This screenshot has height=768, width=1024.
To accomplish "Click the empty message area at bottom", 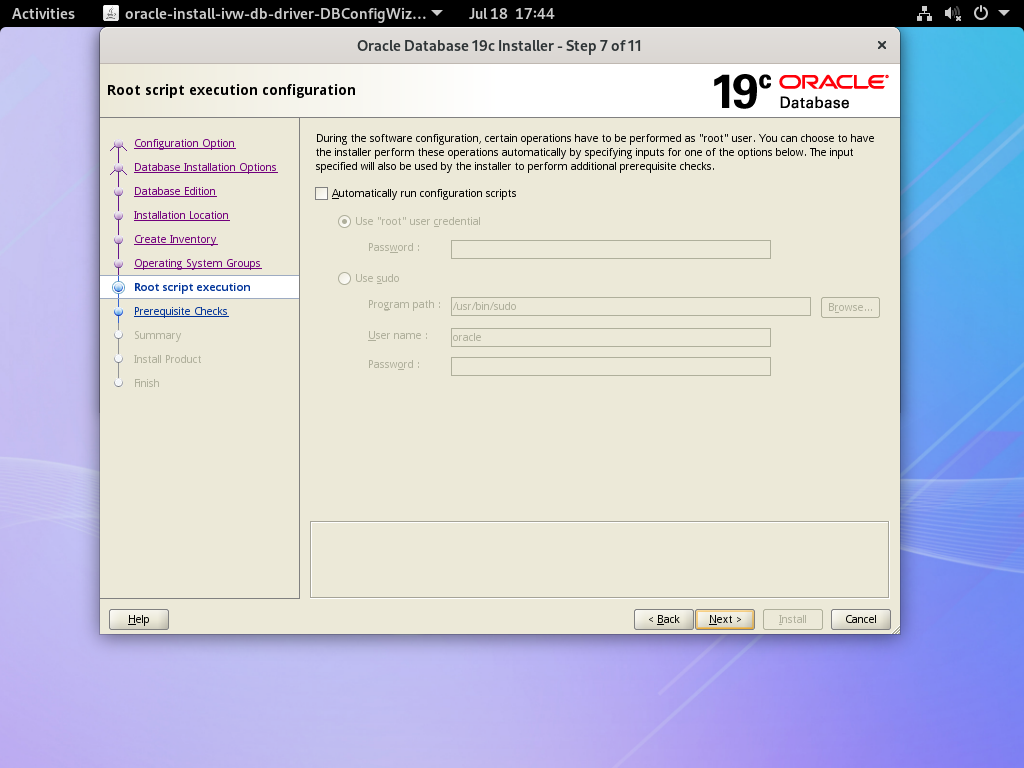I will coord(600,560).
